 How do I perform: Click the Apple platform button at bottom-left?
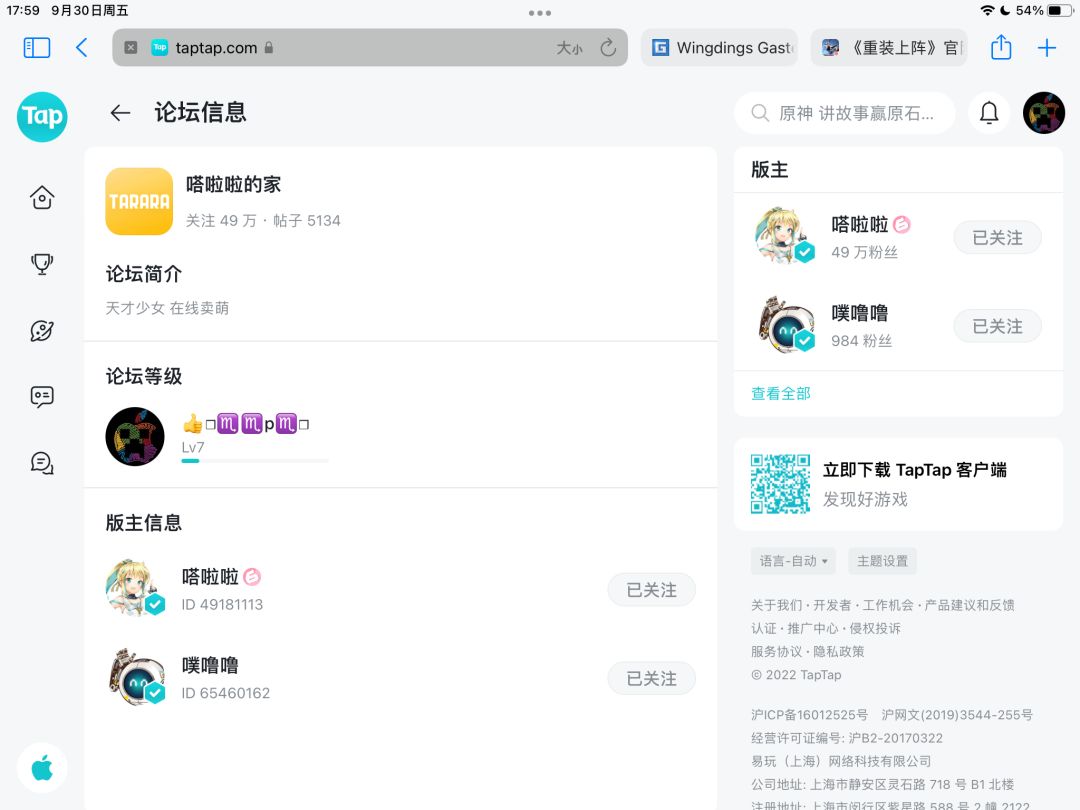tap(42, 767)
